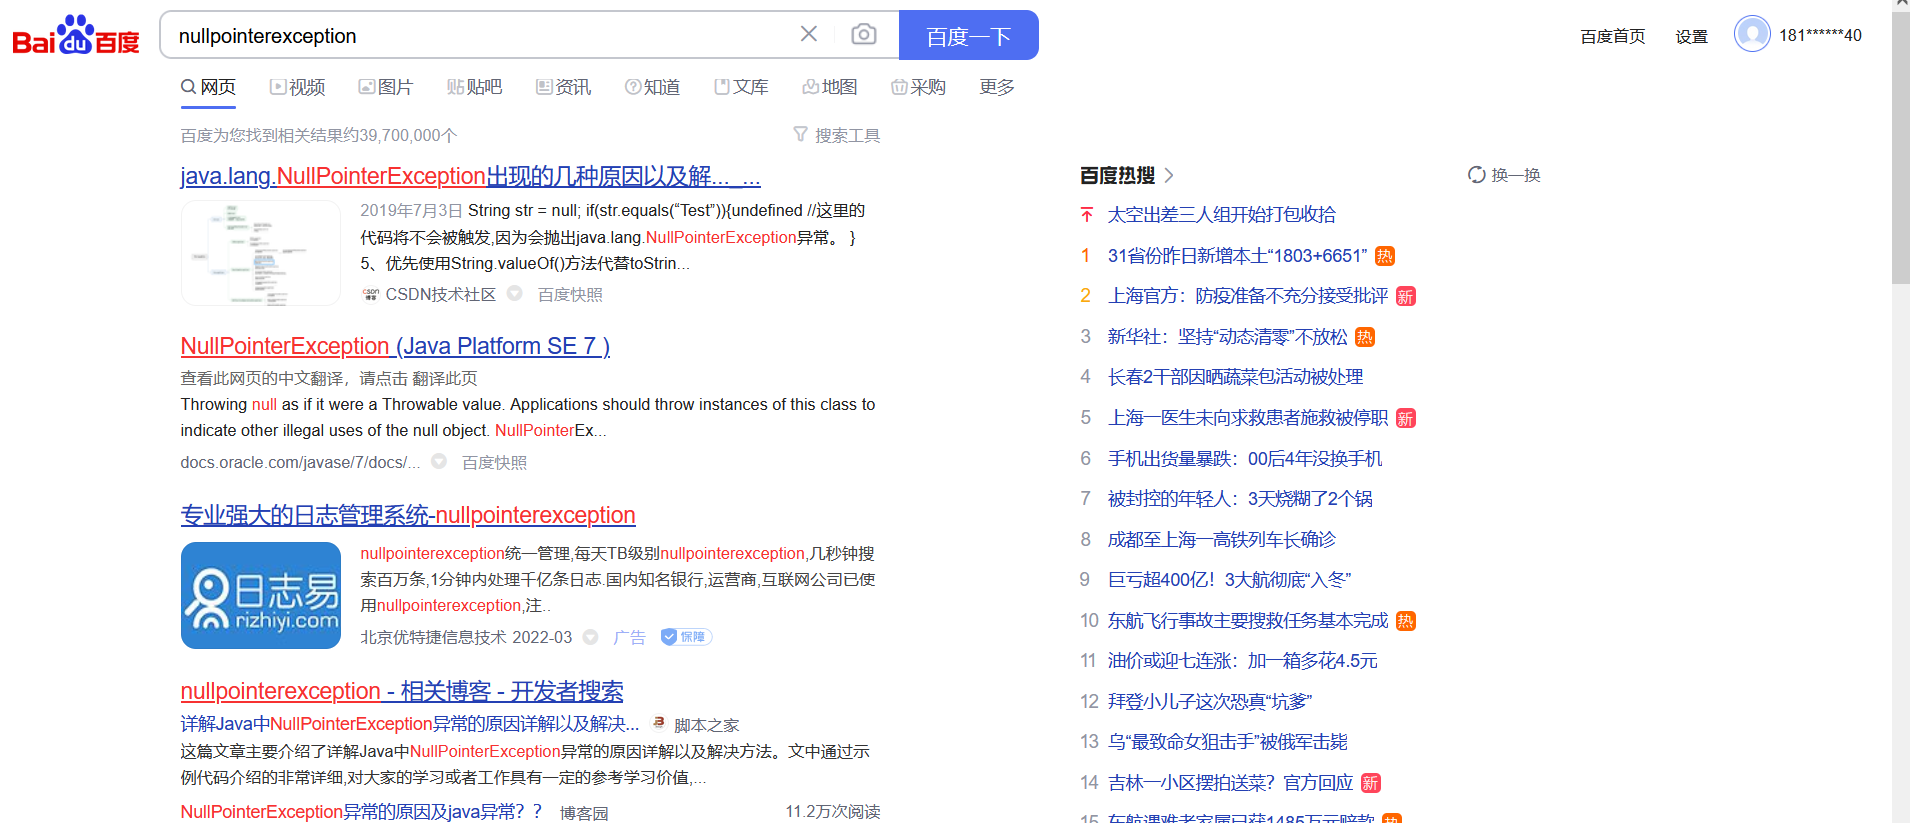Open 油价或迎七连涨 hot search item
1910x823 pixels.
click(1243, 661)
